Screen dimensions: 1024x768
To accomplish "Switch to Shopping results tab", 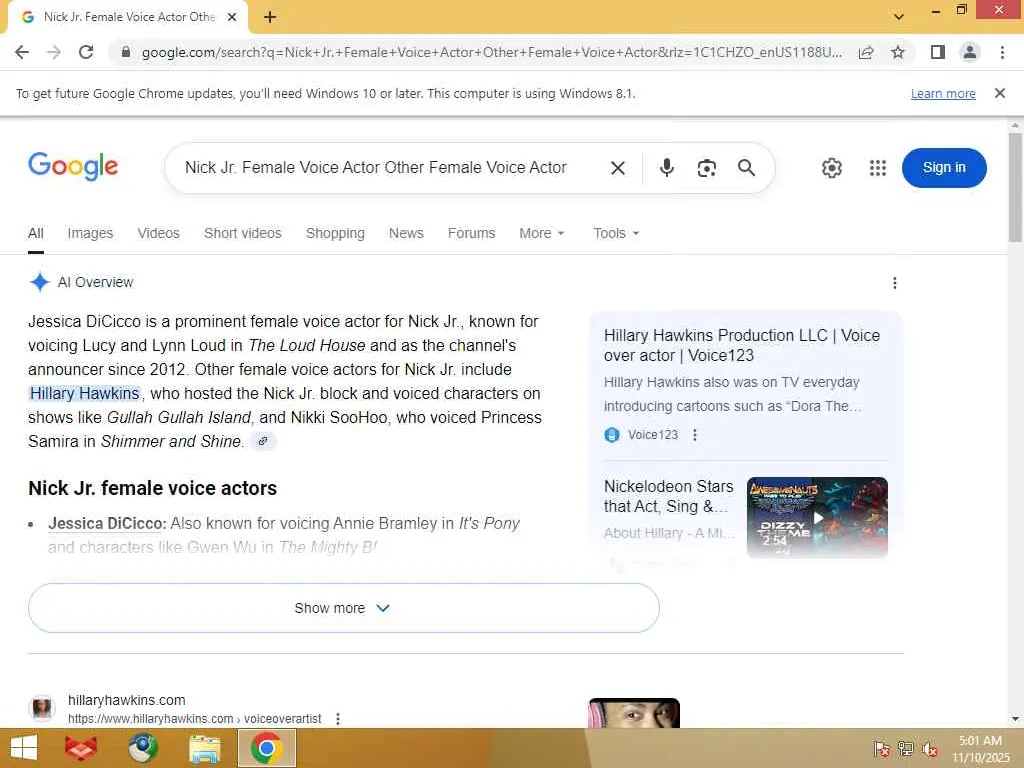I will 335,233.
